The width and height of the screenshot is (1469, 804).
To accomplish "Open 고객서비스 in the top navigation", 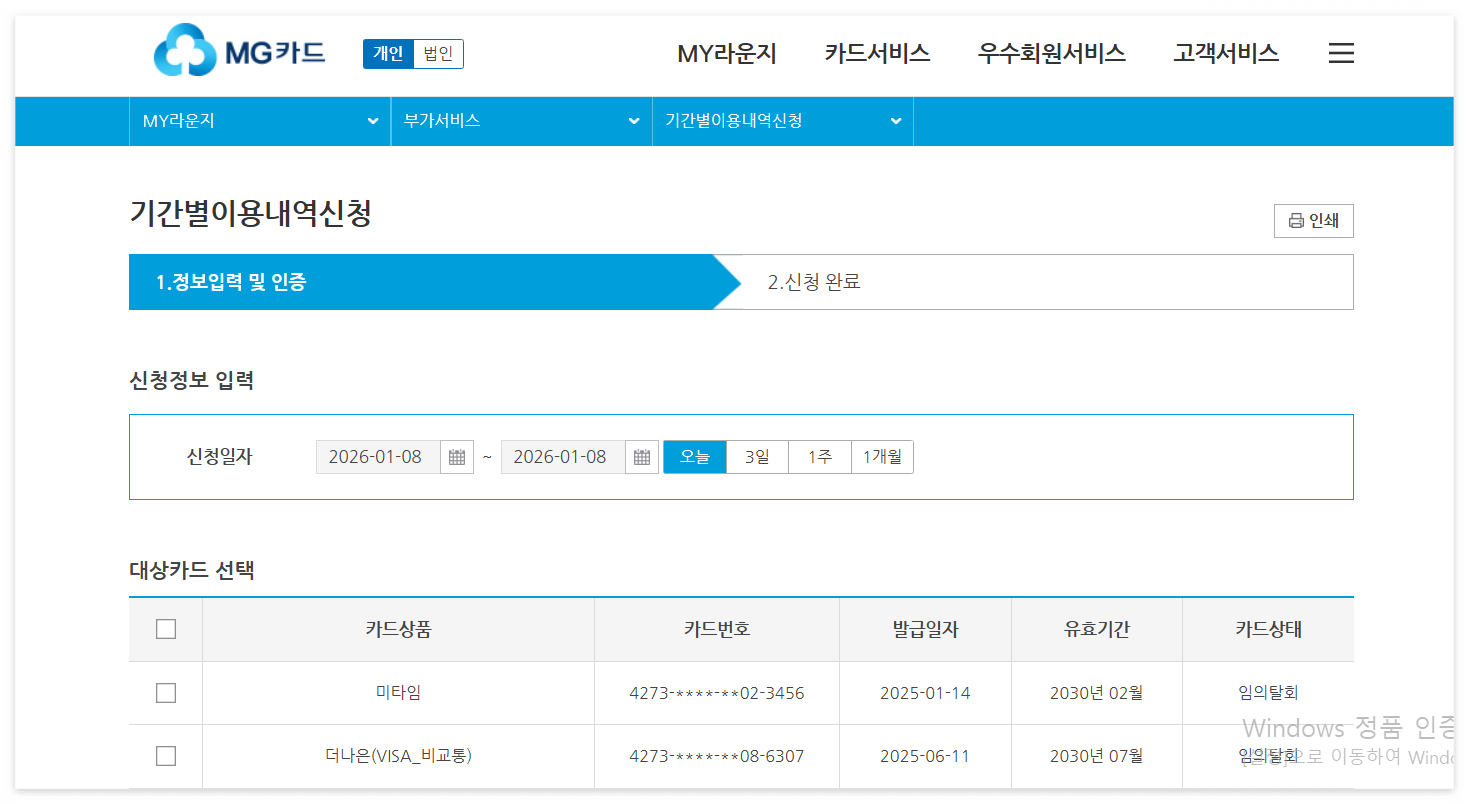I will coord(1226,53).
